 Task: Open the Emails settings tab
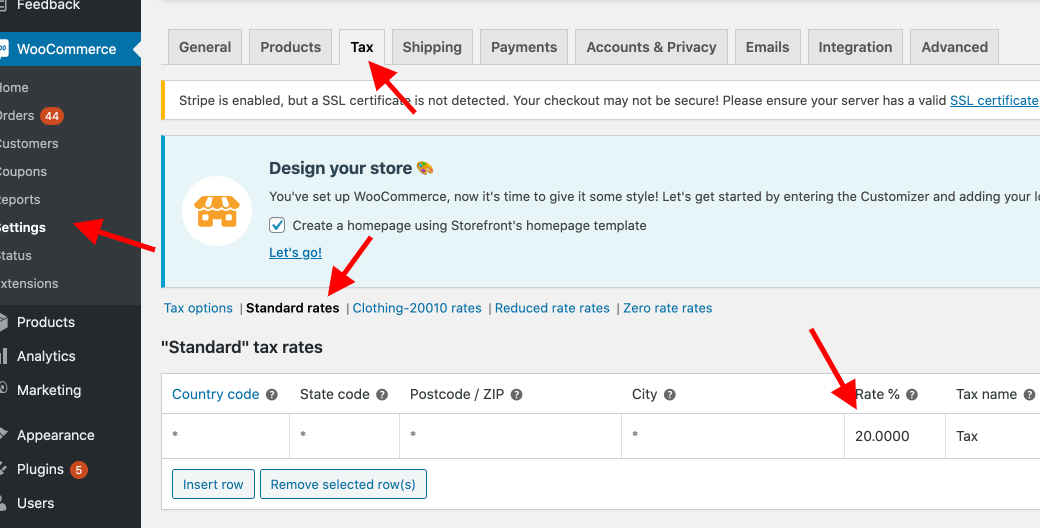(767, 47)
